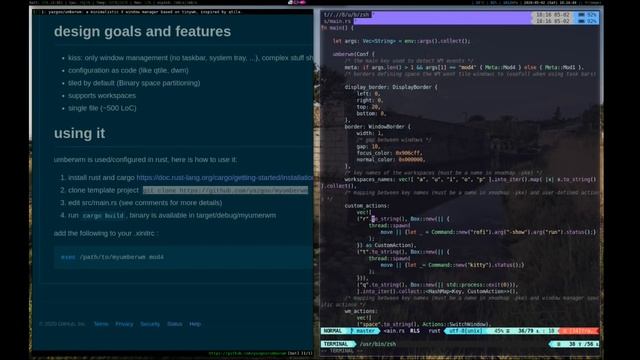Image resolution: width=640 pixels, height=360 pixels.
Task: Click the /usr/bin/zsh label in terminal statusline
Action: tap(378, 344)
